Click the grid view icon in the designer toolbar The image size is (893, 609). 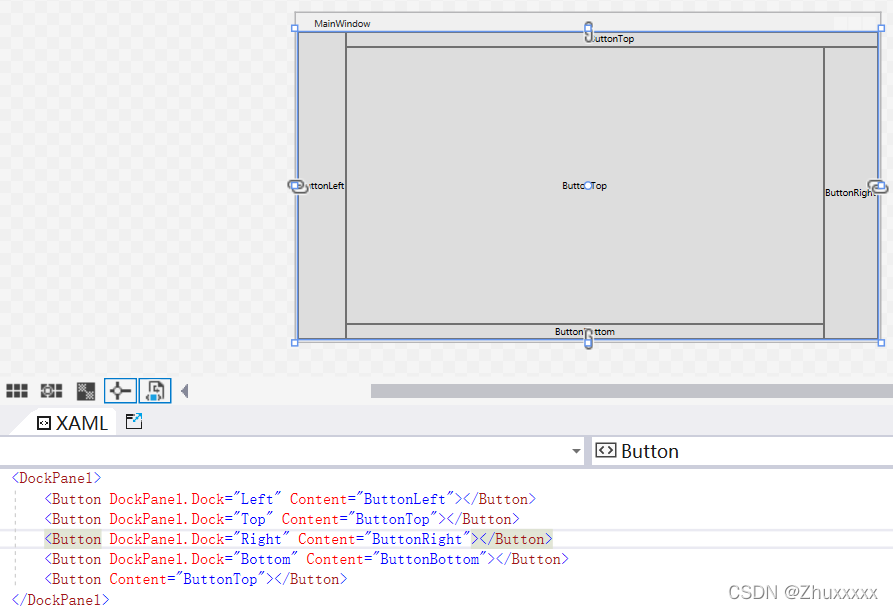tap(17, 390)
